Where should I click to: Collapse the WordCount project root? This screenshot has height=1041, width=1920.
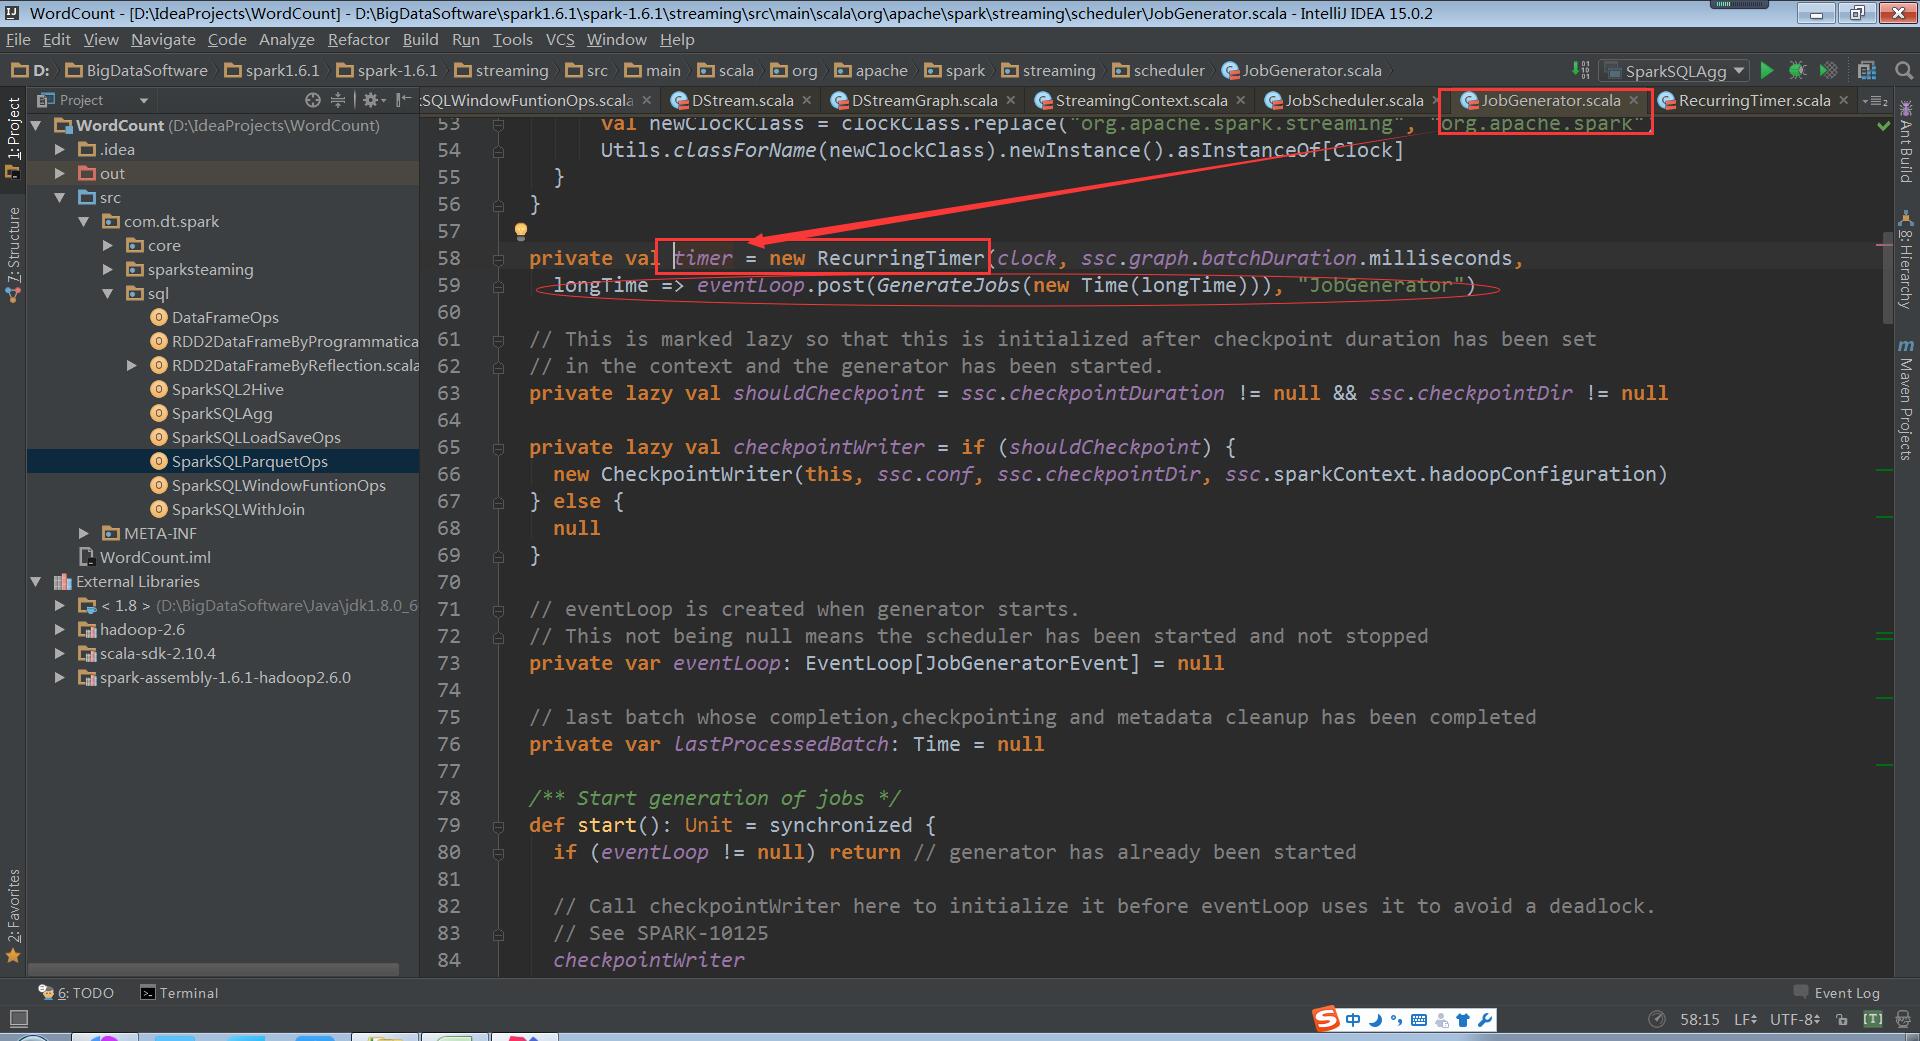click(36, 125)
